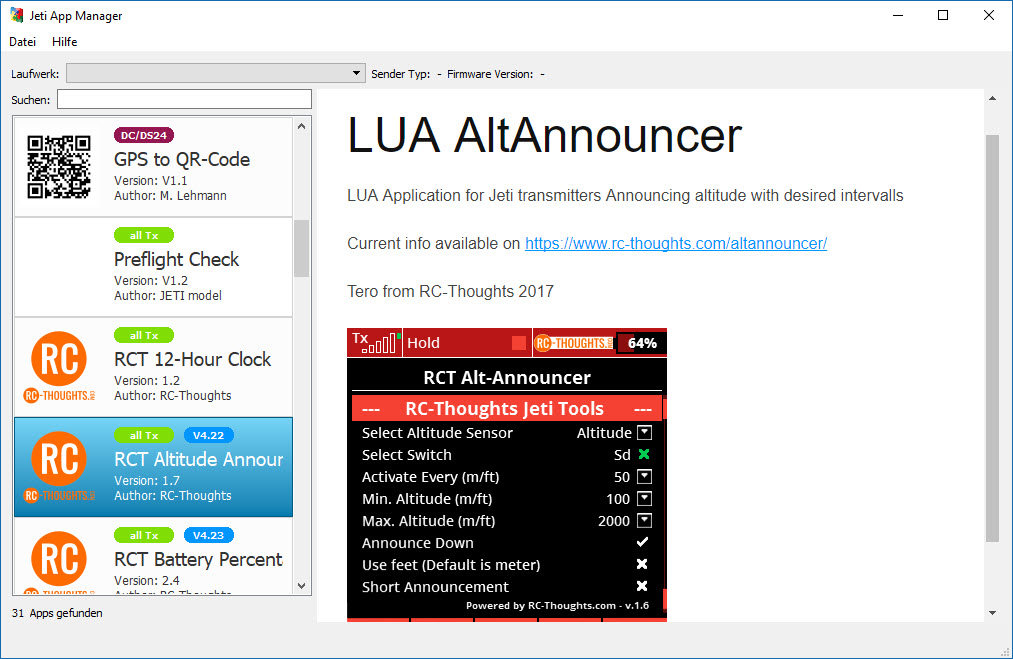The image size is (1013, 659).
Task: Click the 64% battery indicator
Action: tap(642, 343)
